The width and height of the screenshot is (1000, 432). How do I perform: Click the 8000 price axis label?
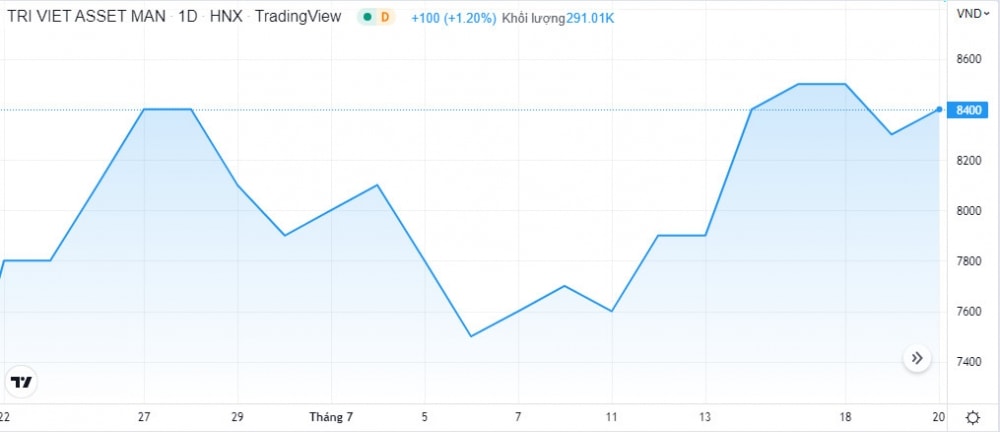pyautogui.click(x=969, y=211)
